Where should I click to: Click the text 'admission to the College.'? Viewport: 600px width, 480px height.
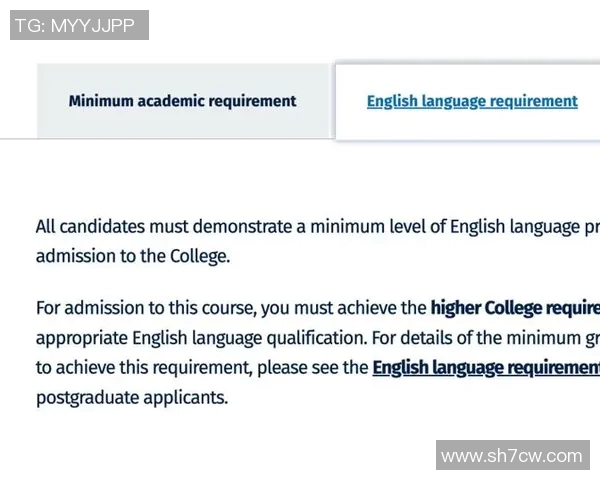tap(132, 256)
